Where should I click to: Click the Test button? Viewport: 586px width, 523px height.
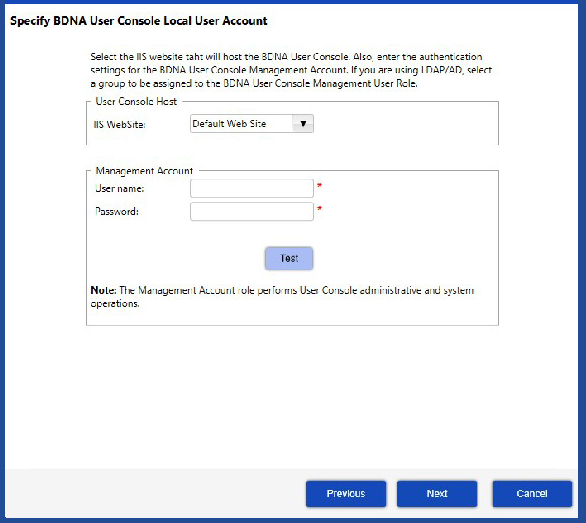[289, 258]
